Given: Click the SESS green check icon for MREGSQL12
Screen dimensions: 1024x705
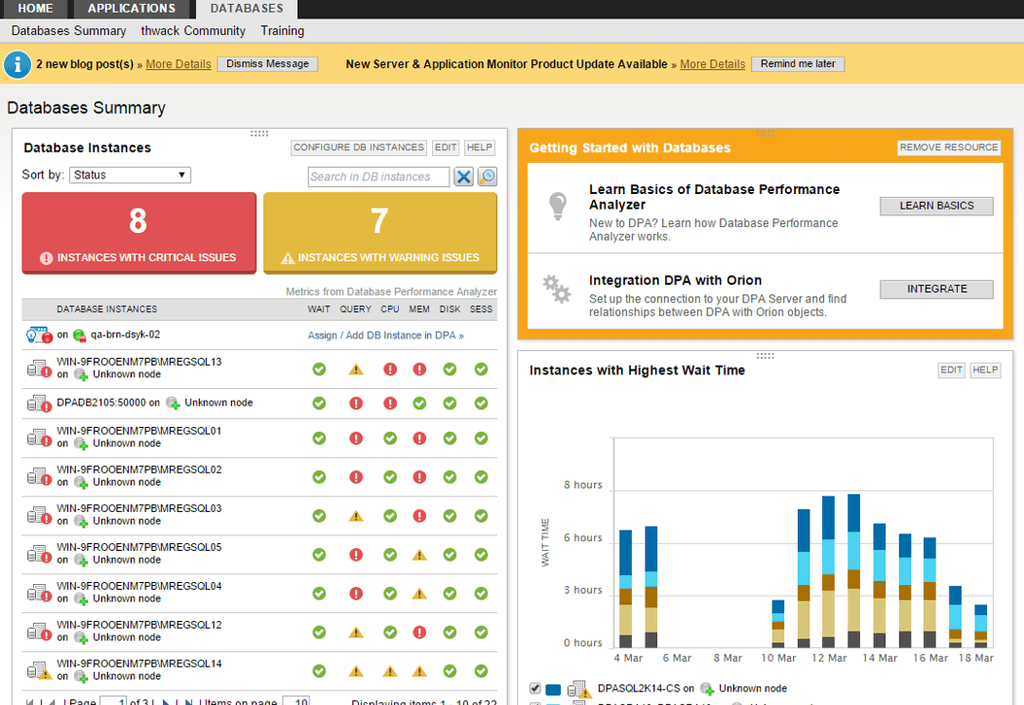Looking at the screenshot, I should pos(481,633).
